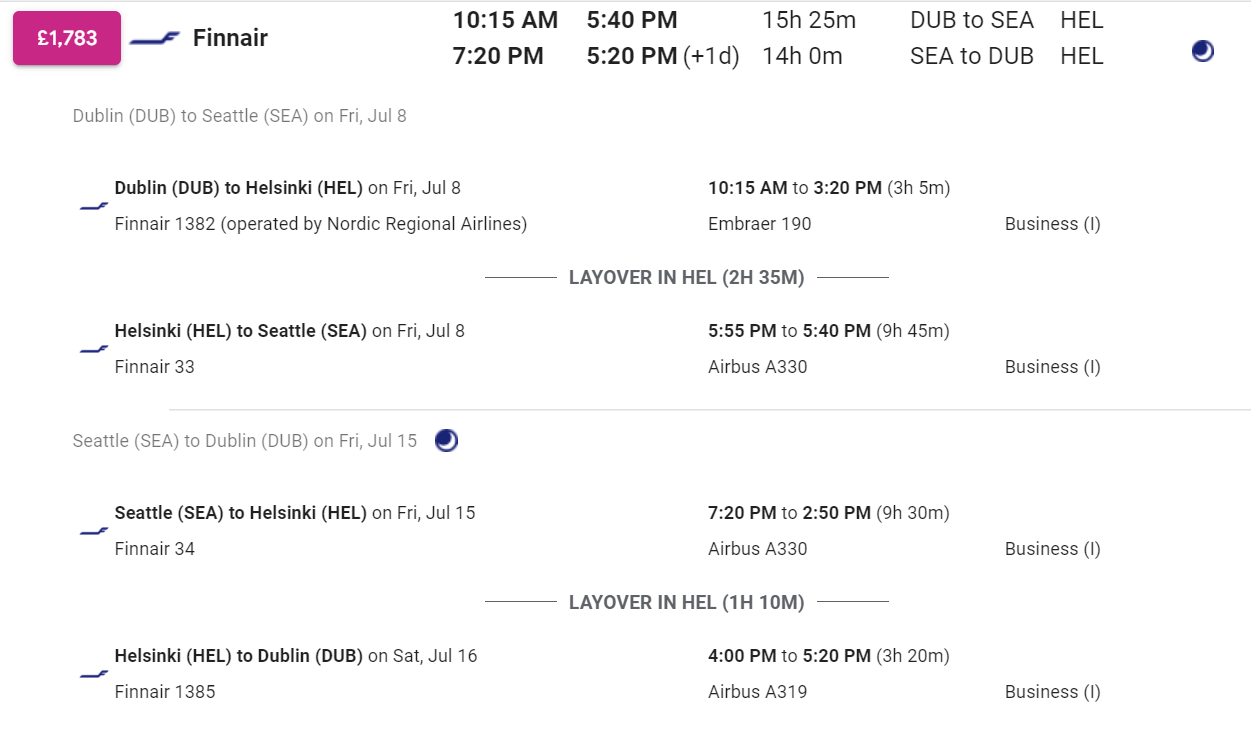Click the Finnair 33 flight number
Viewport: 1251px width, 732px height.
point(155,367)
